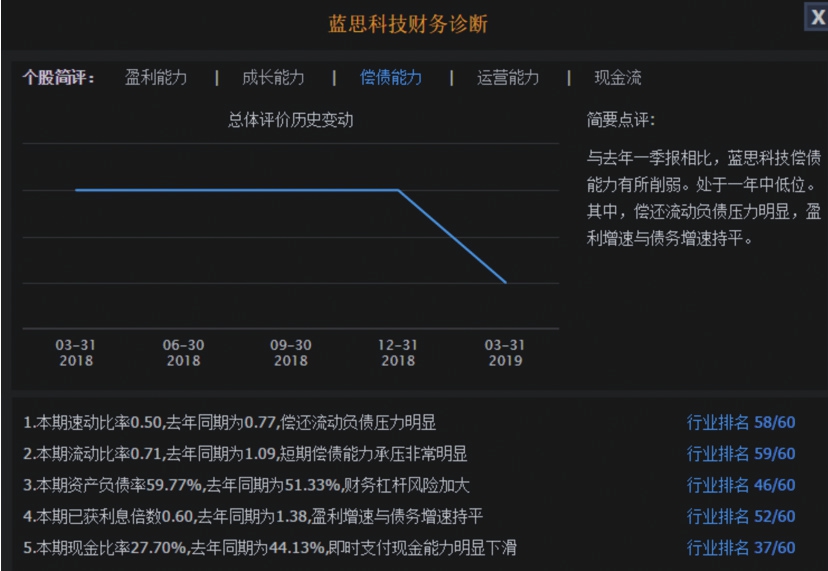The image size is (828, 571).
Task: Click the 09-30 2018 axis label
Action: point(290,353)
